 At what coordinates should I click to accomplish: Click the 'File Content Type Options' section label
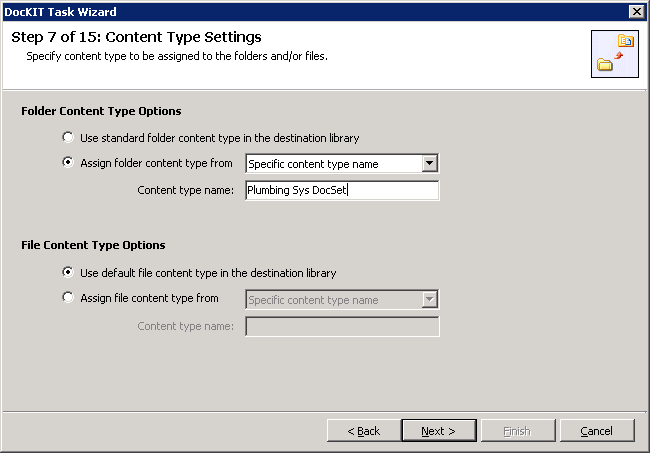tap(93, 245)
